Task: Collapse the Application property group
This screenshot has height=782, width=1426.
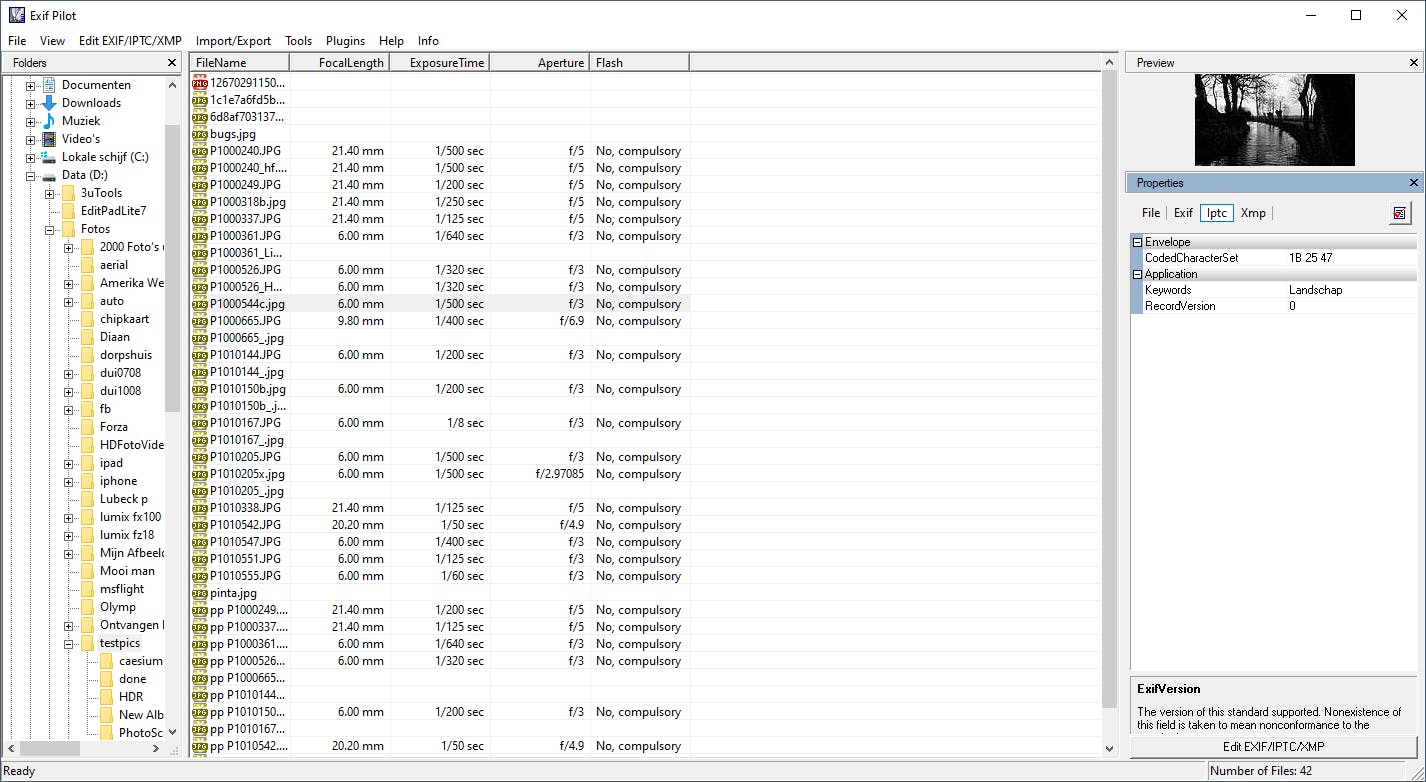Action: coord(1137,274)
